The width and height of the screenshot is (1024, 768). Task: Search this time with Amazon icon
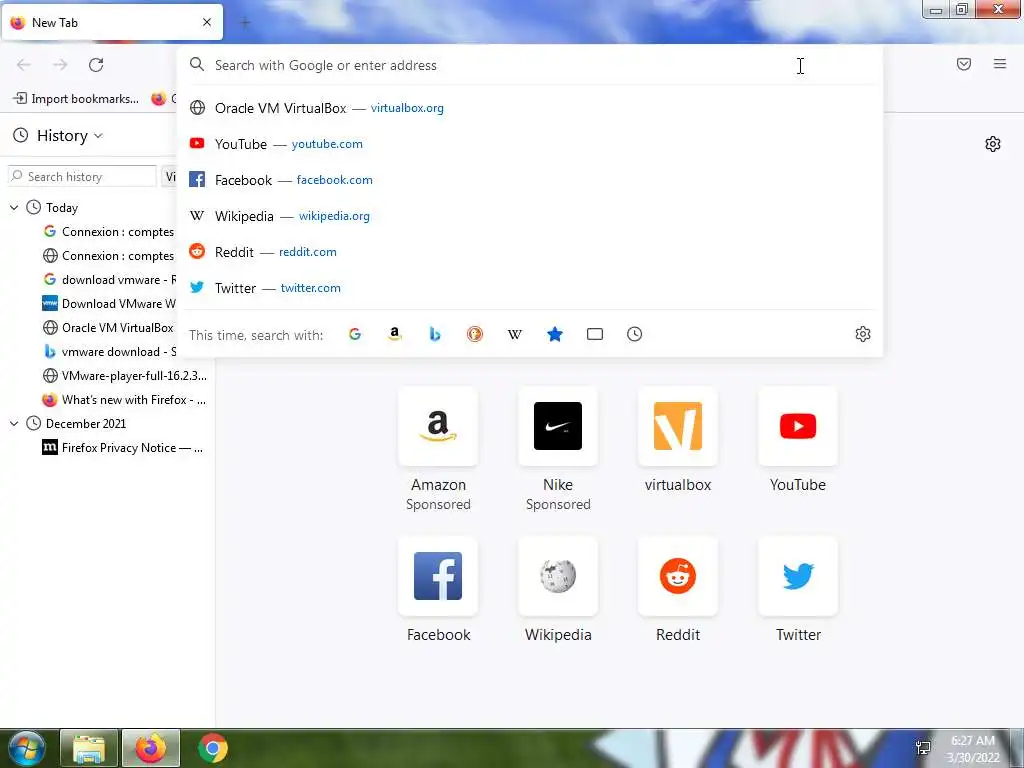coord(394,334)
